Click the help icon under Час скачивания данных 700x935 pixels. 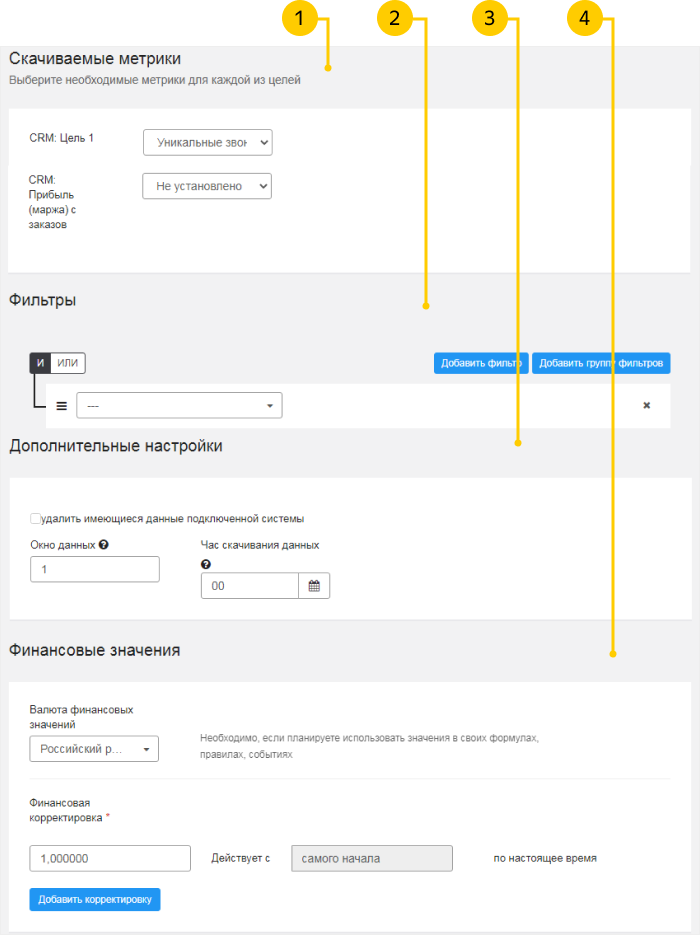206,564
